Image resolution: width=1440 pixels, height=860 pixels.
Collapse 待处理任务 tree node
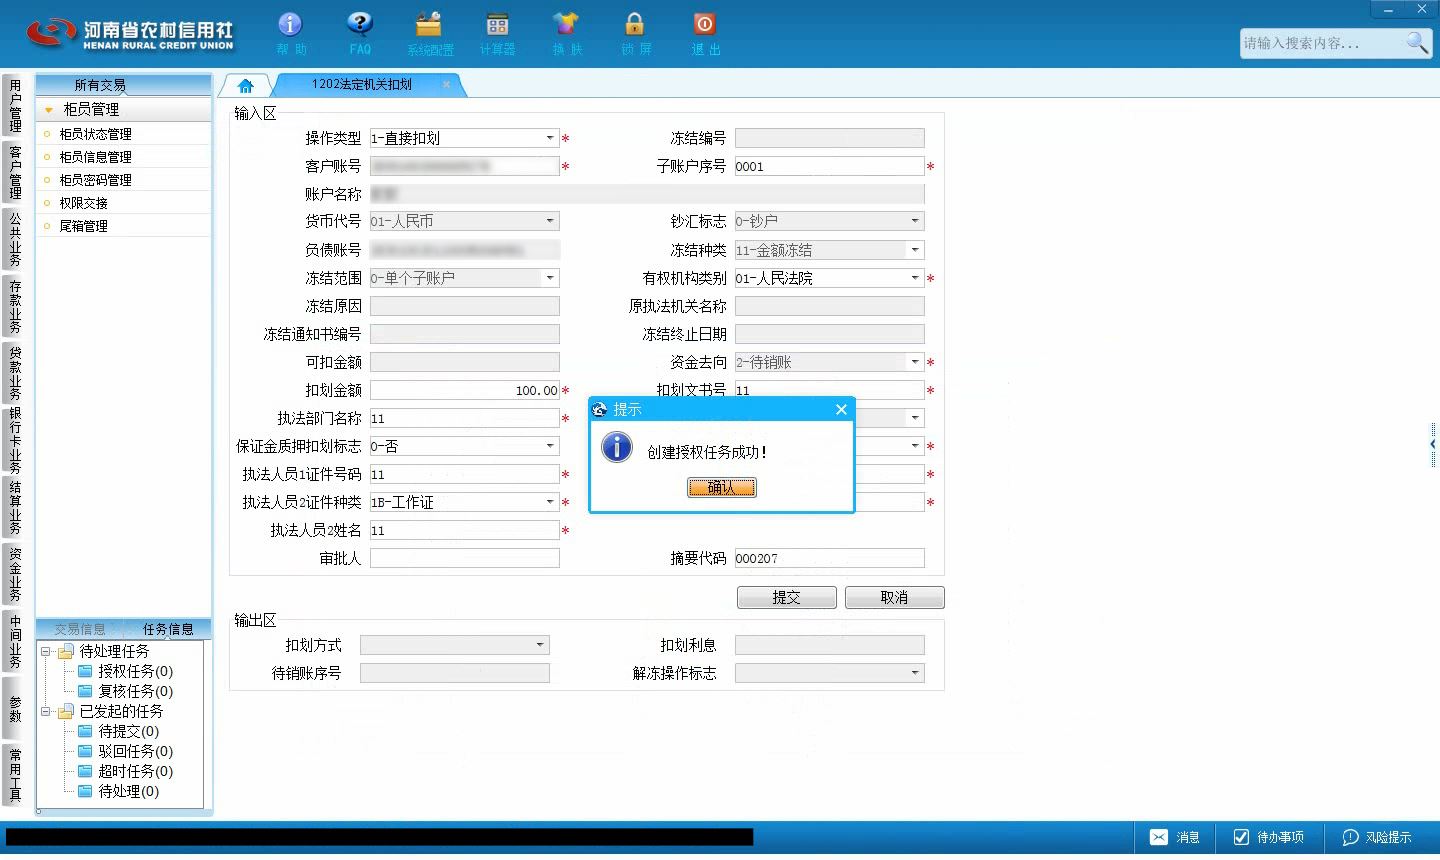click(x=45, y=652)
